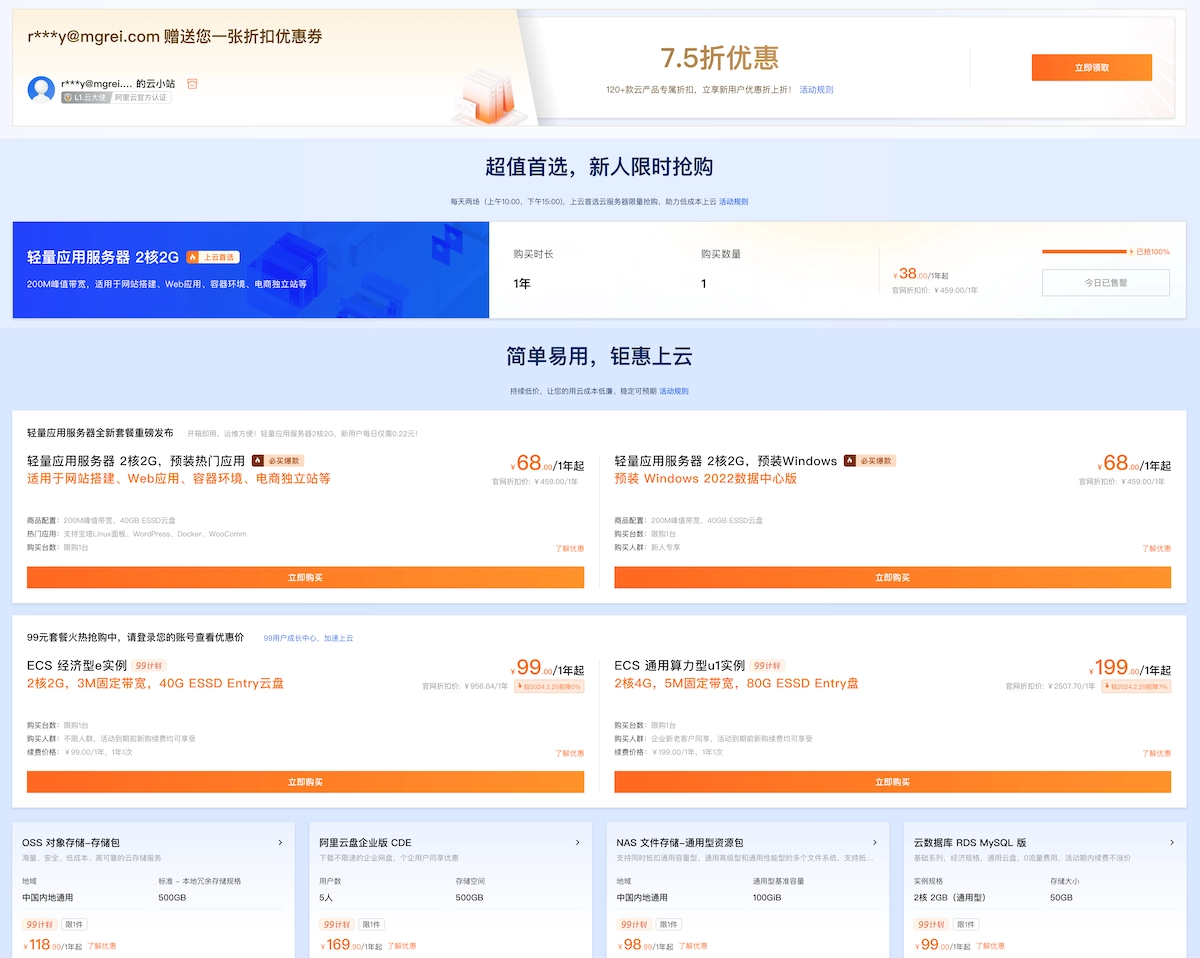Expand 云数据库 RDS MySQL 版 arrow

[1172, 843]
